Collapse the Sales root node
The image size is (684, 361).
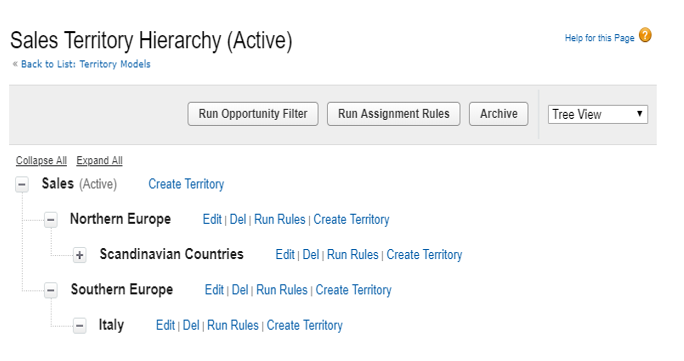(22, 184)
